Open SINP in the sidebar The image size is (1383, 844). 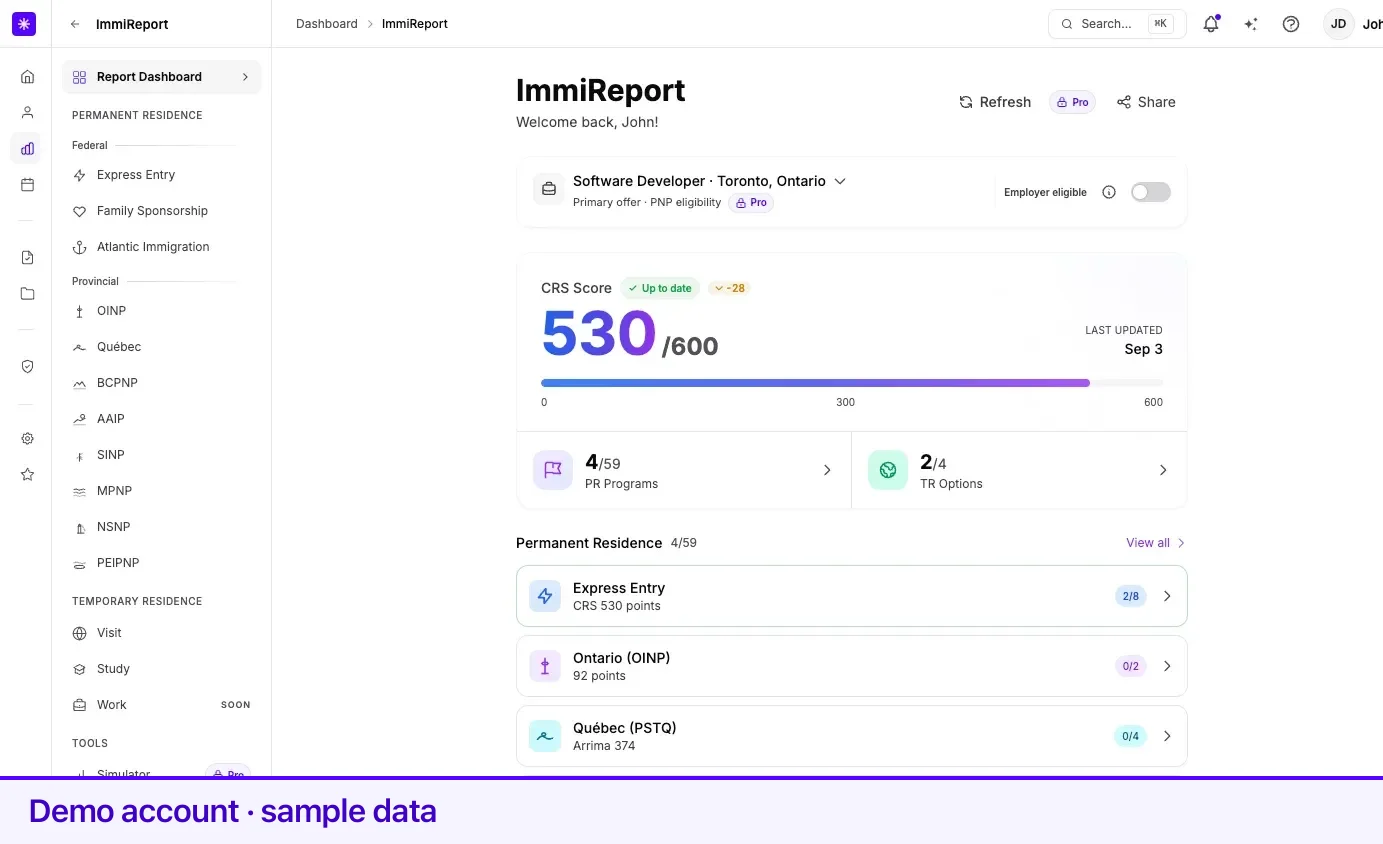(161, 455)
